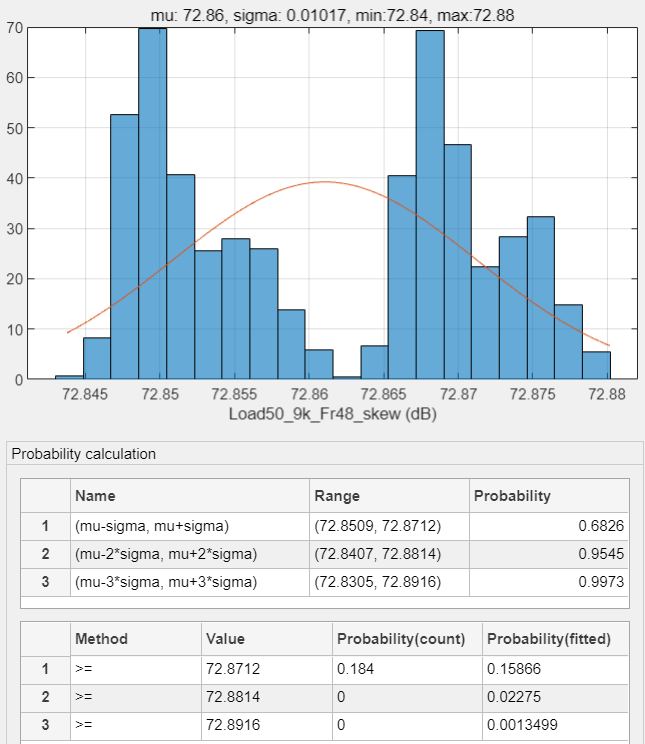Select cell (mu-2*sigma, mu+2*sigma)
Viewport: 645px width, 744px height.
coord(190,554)
